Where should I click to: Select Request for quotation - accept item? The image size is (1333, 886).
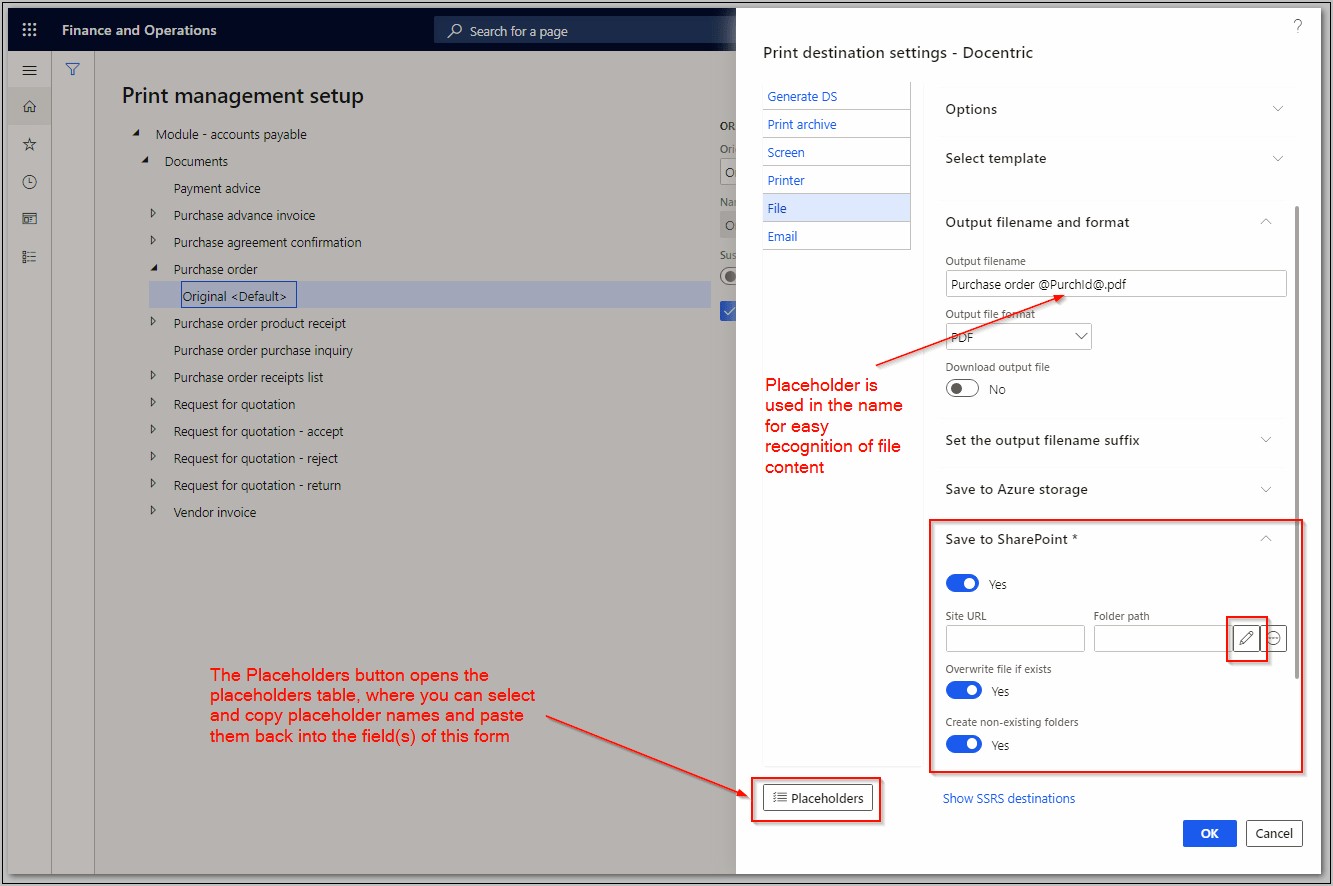(258, 431)
